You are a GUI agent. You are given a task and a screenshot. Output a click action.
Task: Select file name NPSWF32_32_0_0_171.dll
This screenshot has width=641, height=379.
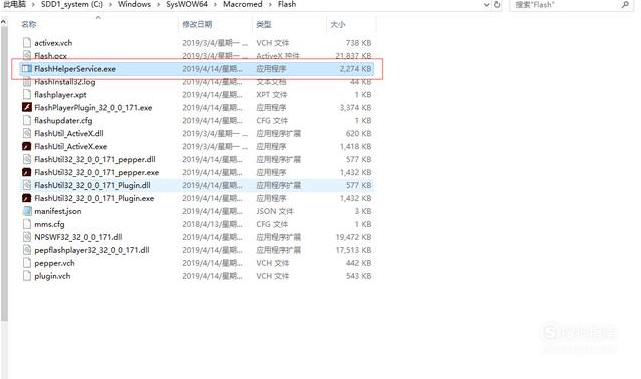(78, 237)
